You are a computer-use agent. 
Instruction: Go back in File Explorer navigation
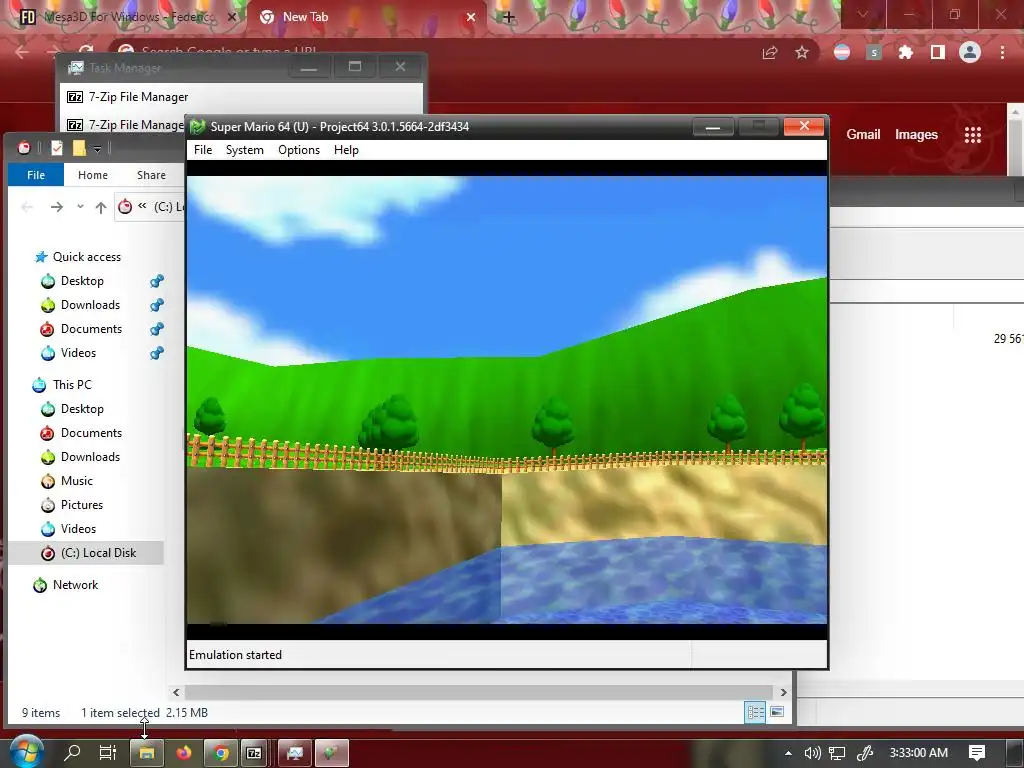click(x=27, y=207)
